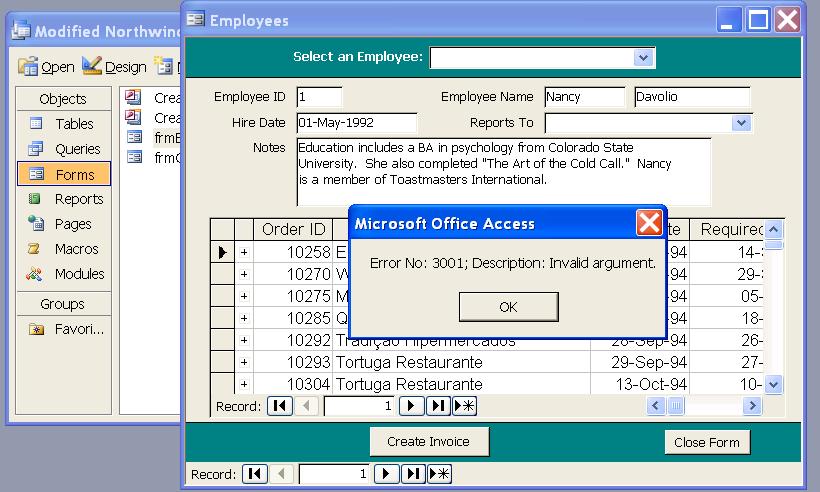This screenshot has height=492, width=820.
Task: Select Forms in the Objects pane
Action: point(64,174)
